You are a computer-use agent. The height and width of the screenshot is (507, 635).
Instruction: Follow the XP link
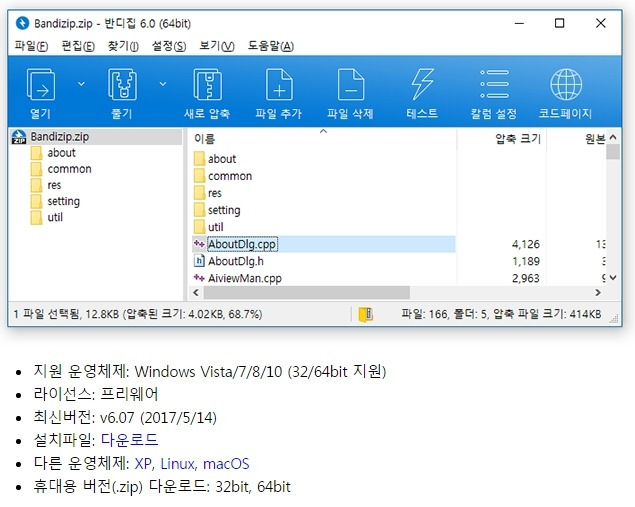(x=143, y=464)
